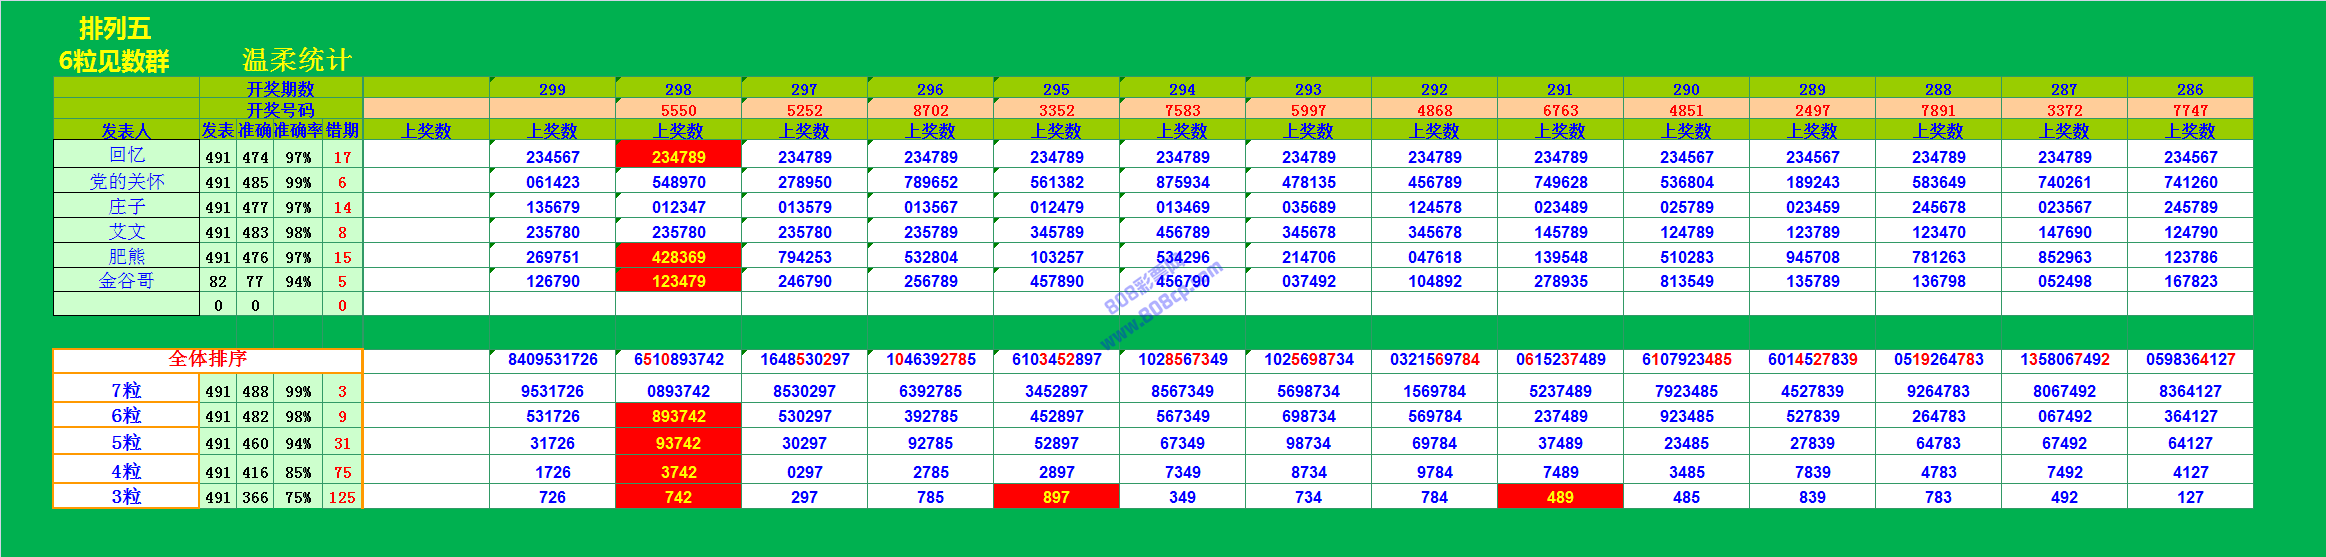Select the red cell showing 489
The width and height of the screenshot is (2326, 557).
(1560, 496)
